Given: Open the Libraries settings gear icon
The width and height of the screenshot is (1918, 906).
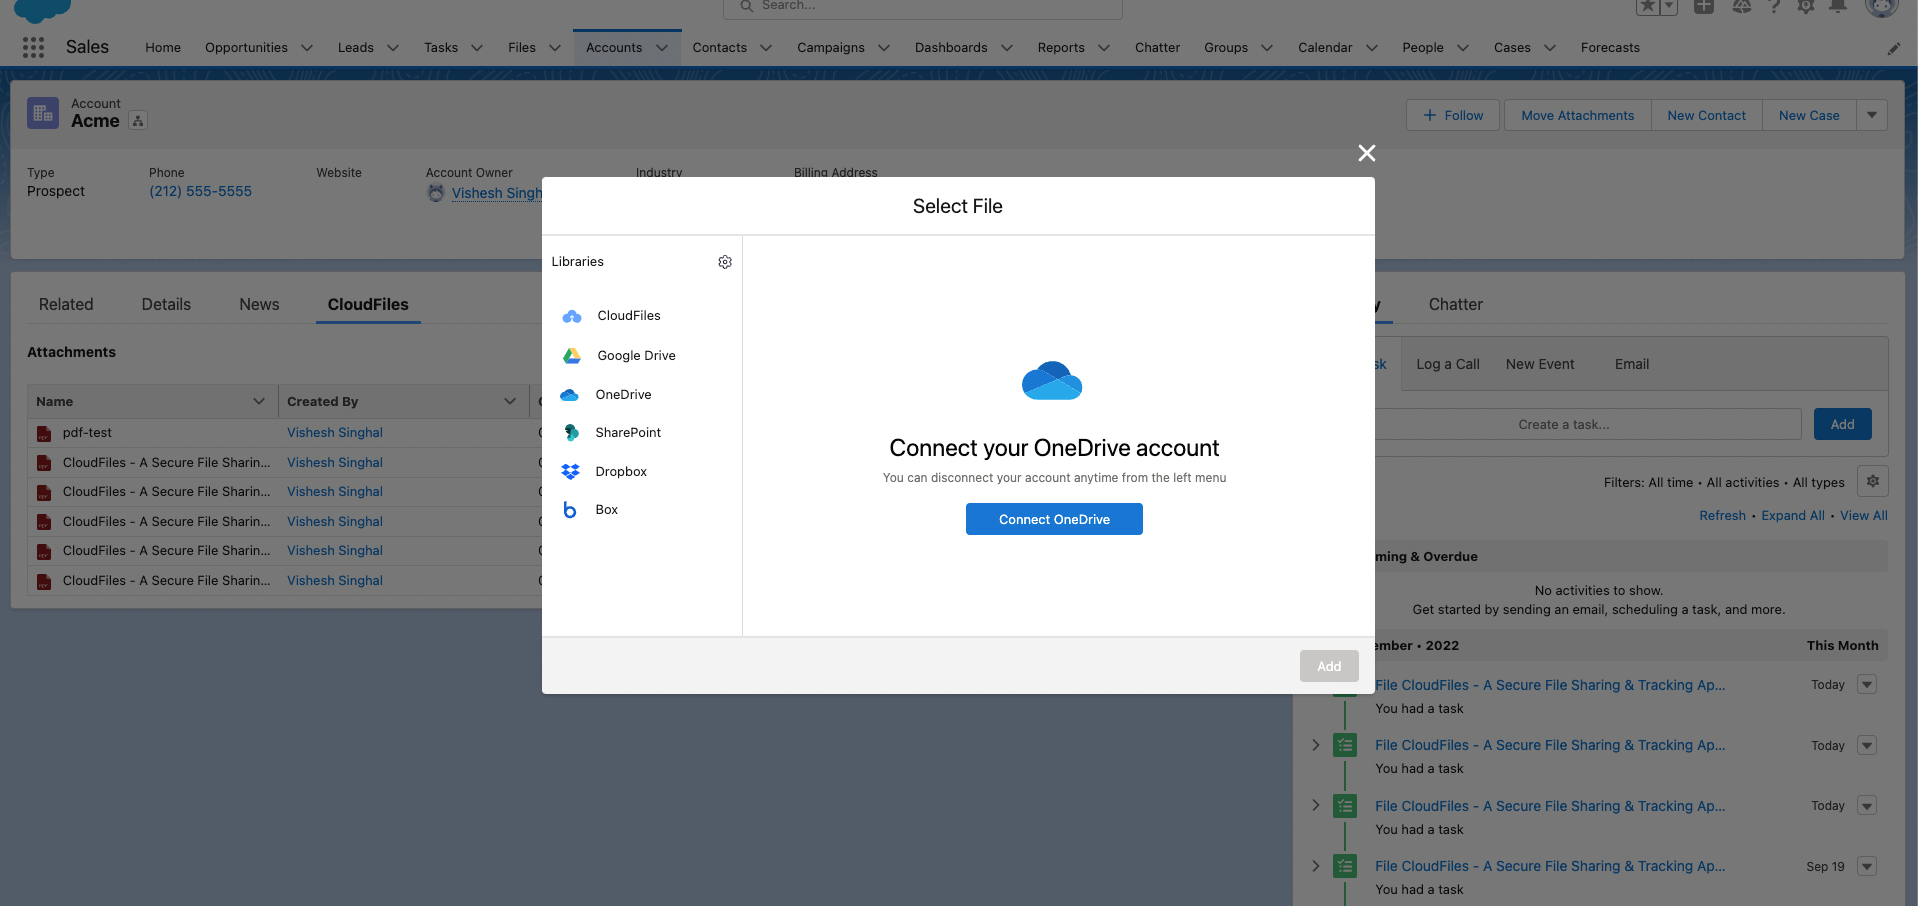Looking at the screenshot, I should [x=725, y=262].
